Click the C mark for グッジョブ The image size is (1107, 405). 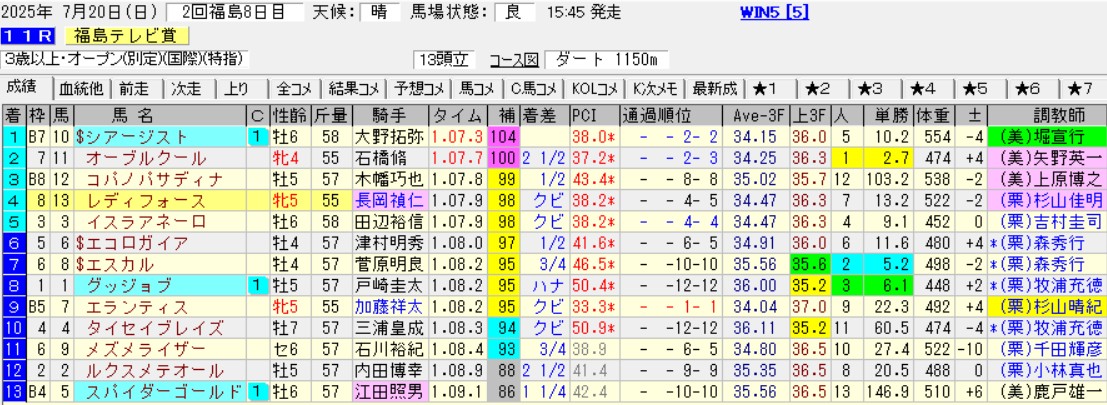pos(257,284)
